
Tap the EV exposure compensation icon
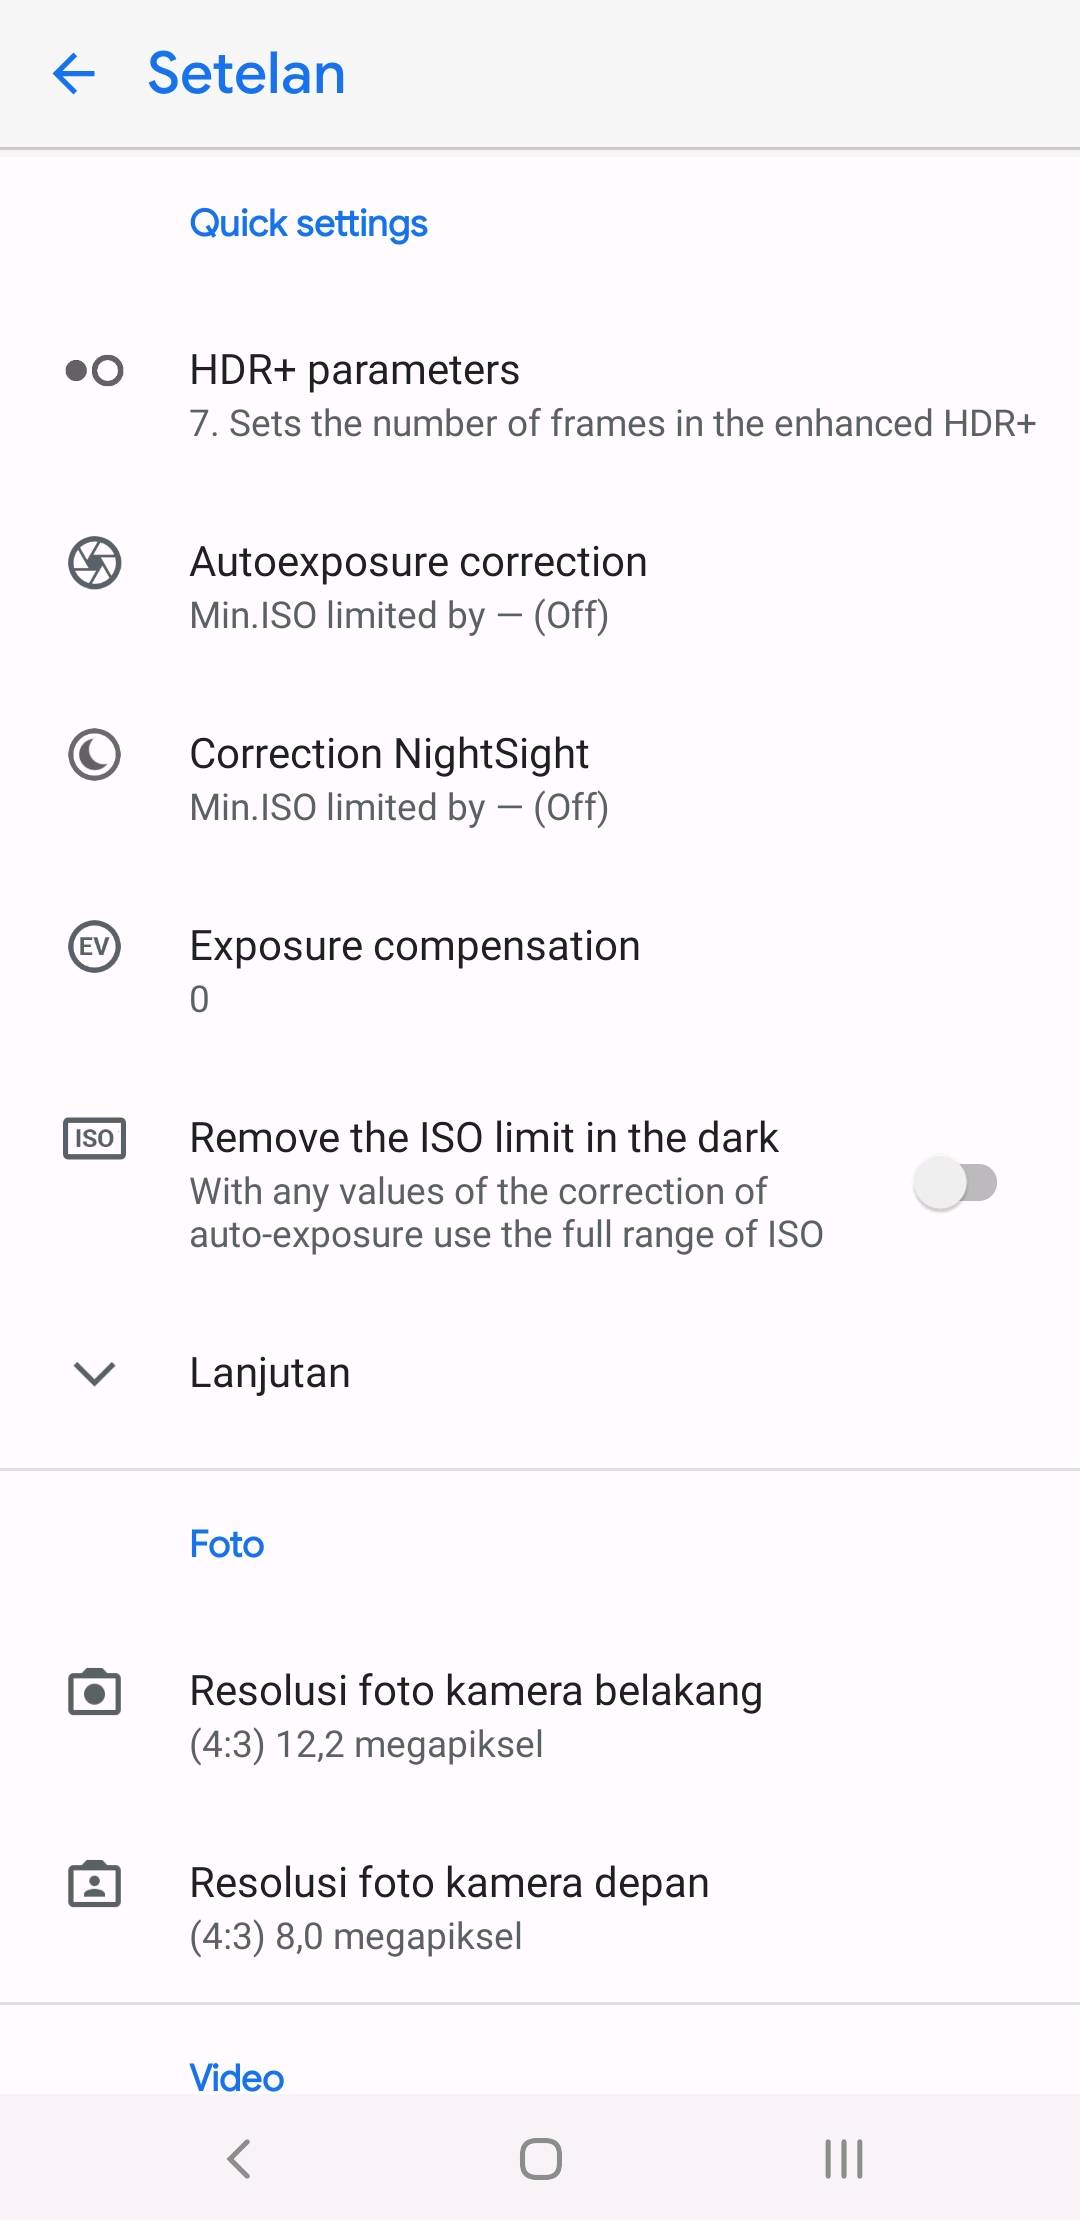(x=94, y=946)
